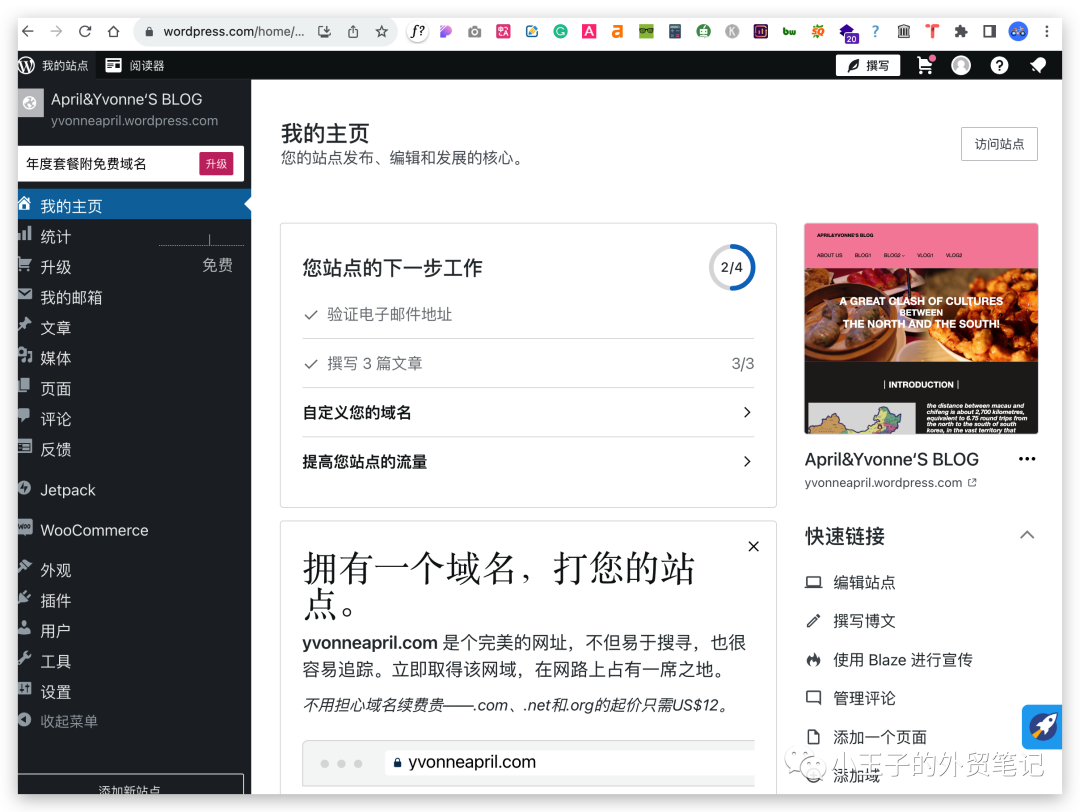Viewport: 1080px width, 812px height.
Task: Select the 我的站点 tab
Action: 54,65
